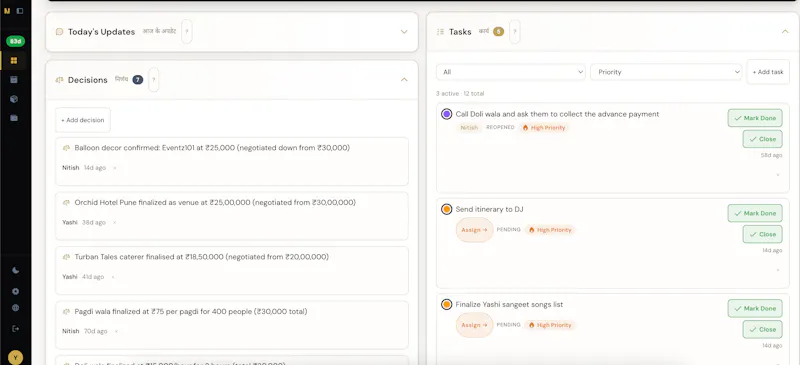
Task: Click the 'Balloon decor confirmed: Eventz101' decision text
Action: coord(212,148)
